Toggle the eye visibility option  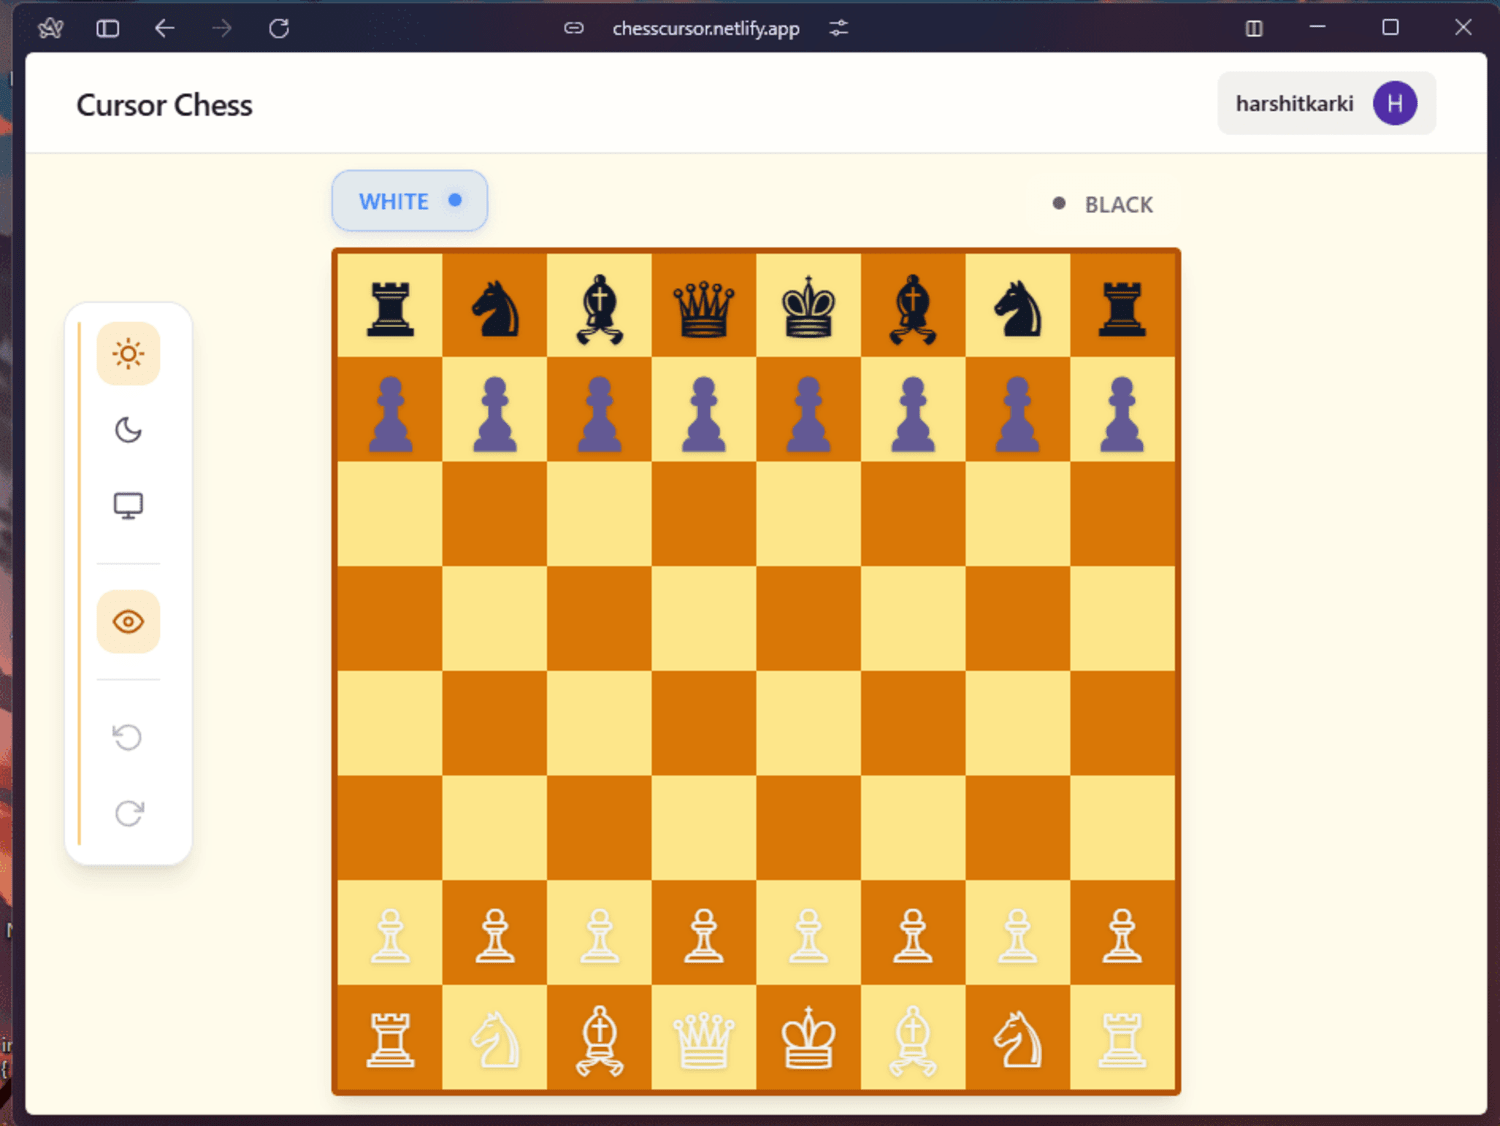click(128, 622)
